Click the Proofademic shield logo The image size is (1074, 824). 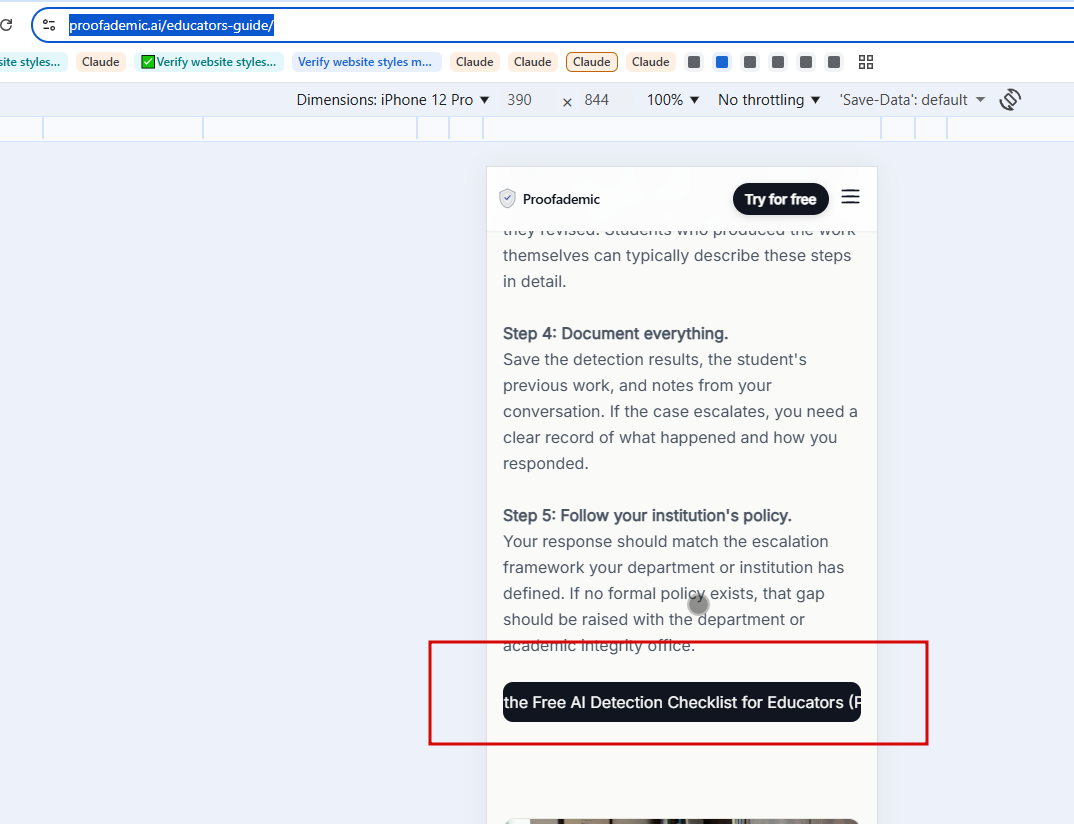click(x=507, y=199)
